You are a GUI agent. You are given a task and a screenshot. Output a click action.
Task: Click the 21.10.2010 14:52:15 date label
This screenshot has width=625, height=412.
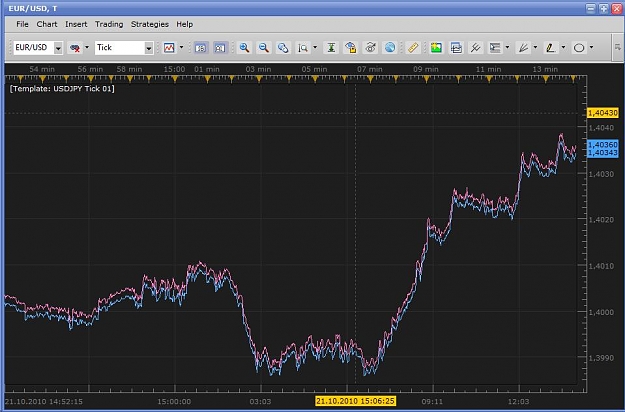coord(44,402)
